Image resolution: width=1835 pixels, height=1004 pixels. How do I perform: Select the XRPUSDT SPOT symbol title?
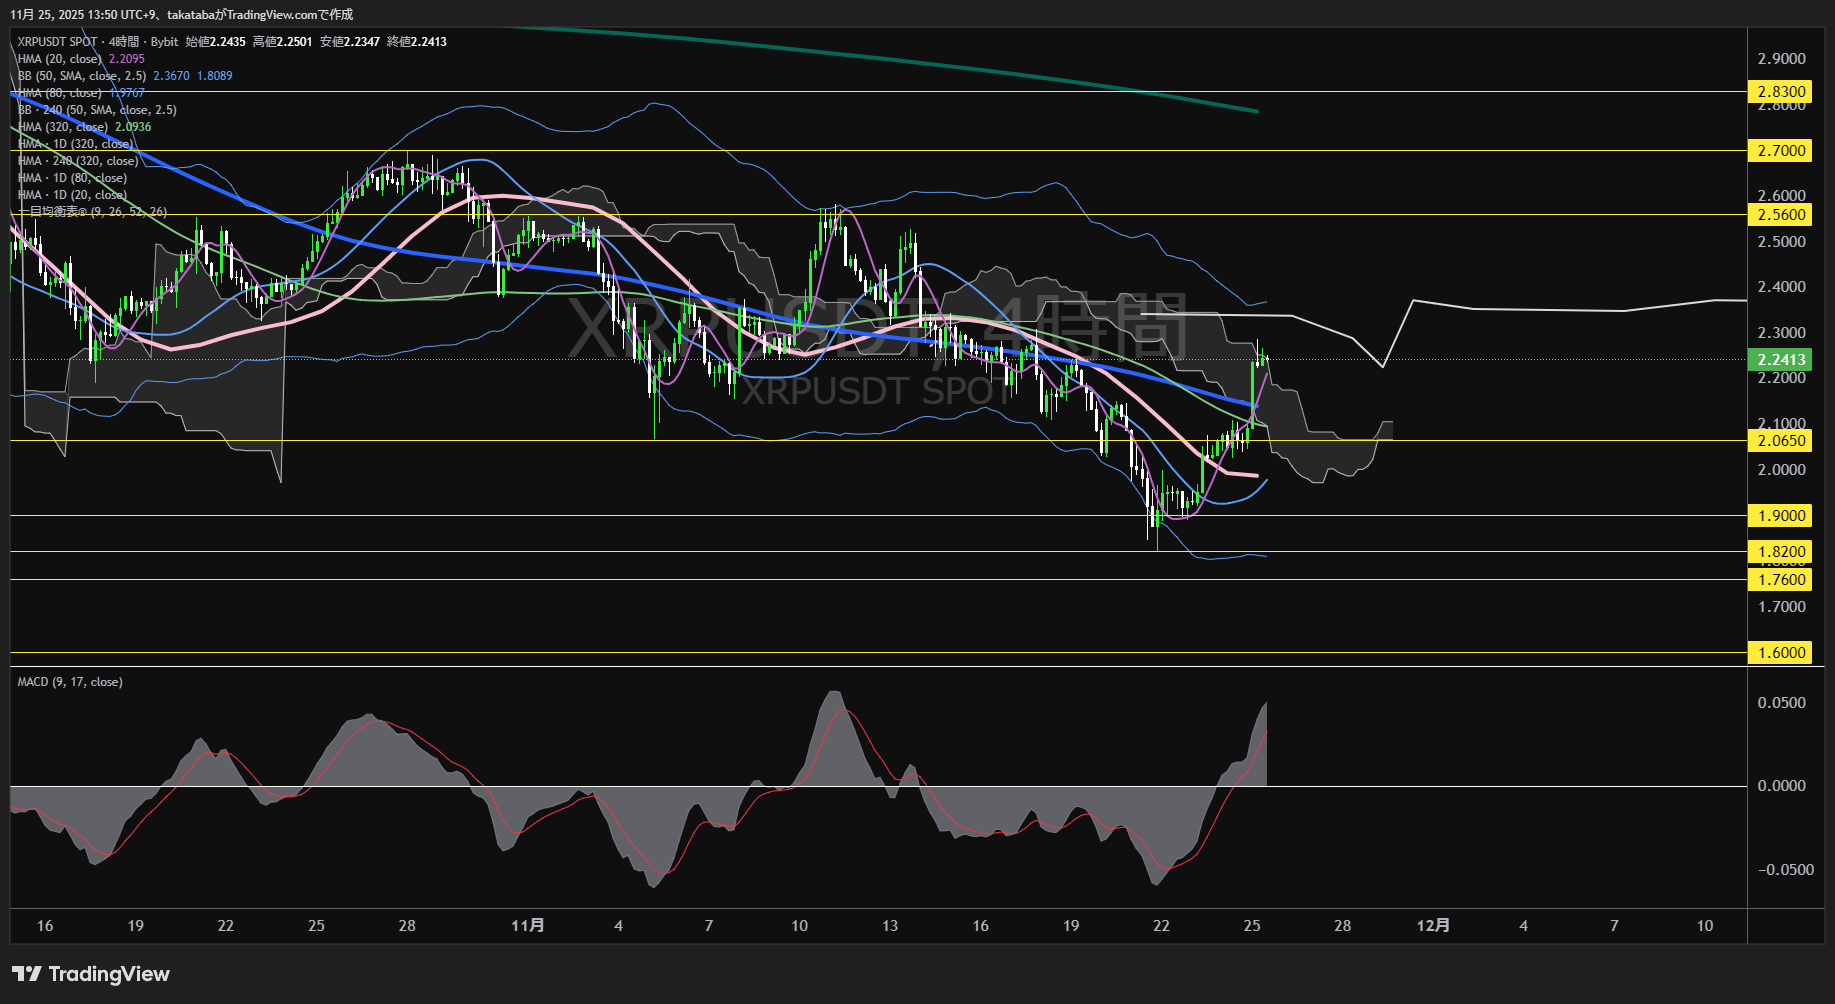(x=57, y=42)
